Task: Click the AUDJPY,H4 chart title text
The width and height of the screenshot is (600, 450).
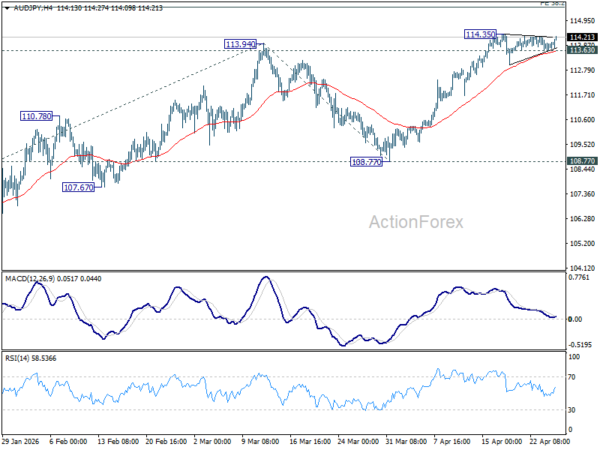Action: click(x=33, y=8)
